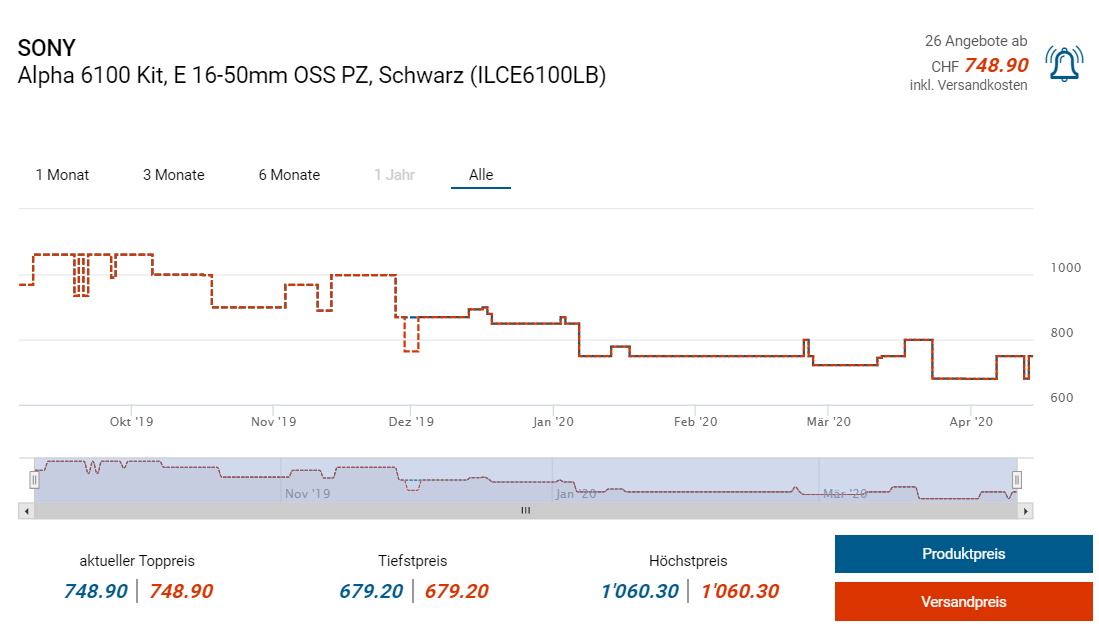Select the 1 Monat time range

click(x=62, y=175)
